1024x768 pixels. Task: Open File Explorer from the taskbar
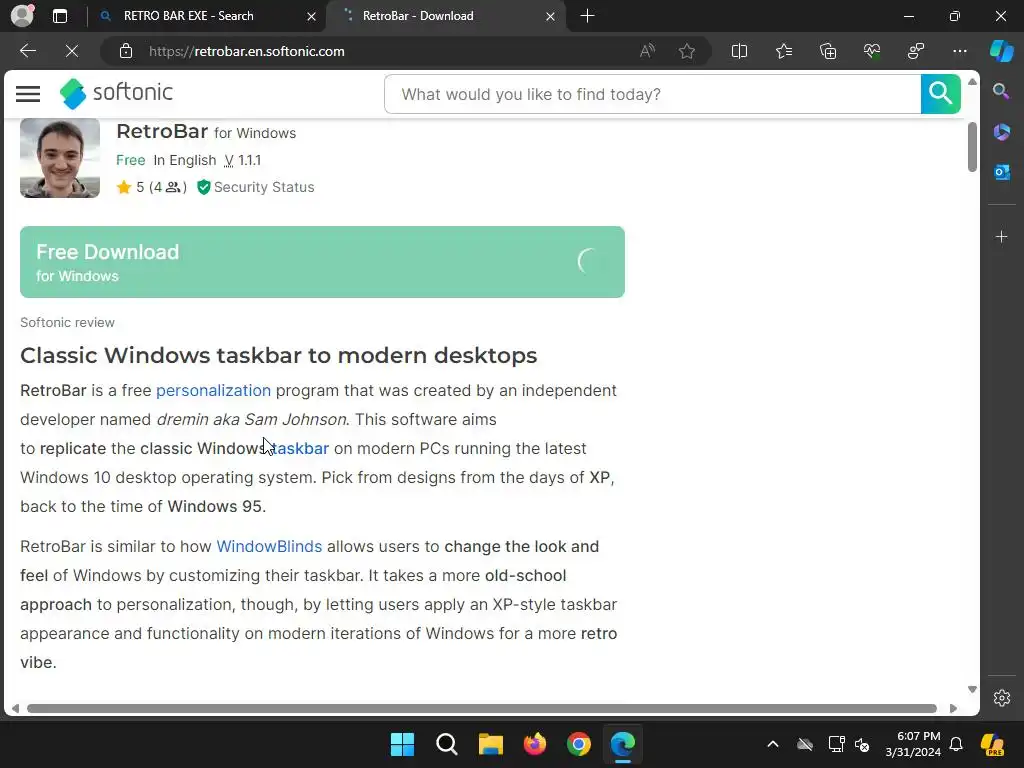(490, 744)
